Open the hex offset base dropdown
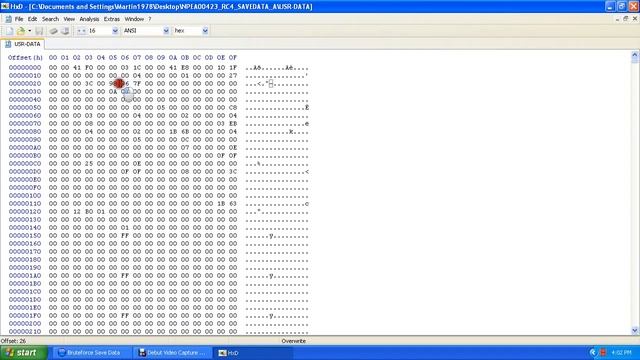 click(x=205, y=31)
